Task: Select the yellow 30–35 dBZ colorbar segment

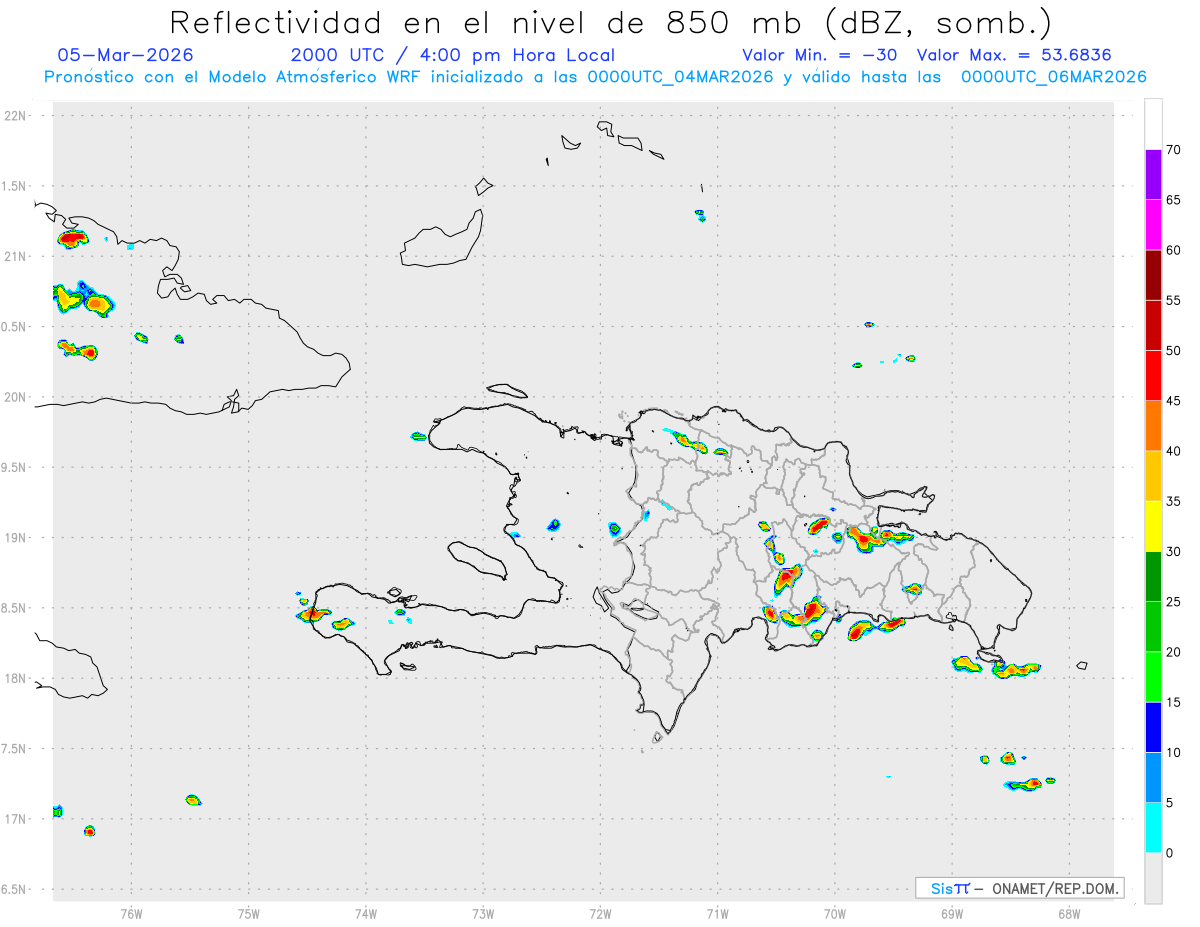Action: pos(1153,526)
